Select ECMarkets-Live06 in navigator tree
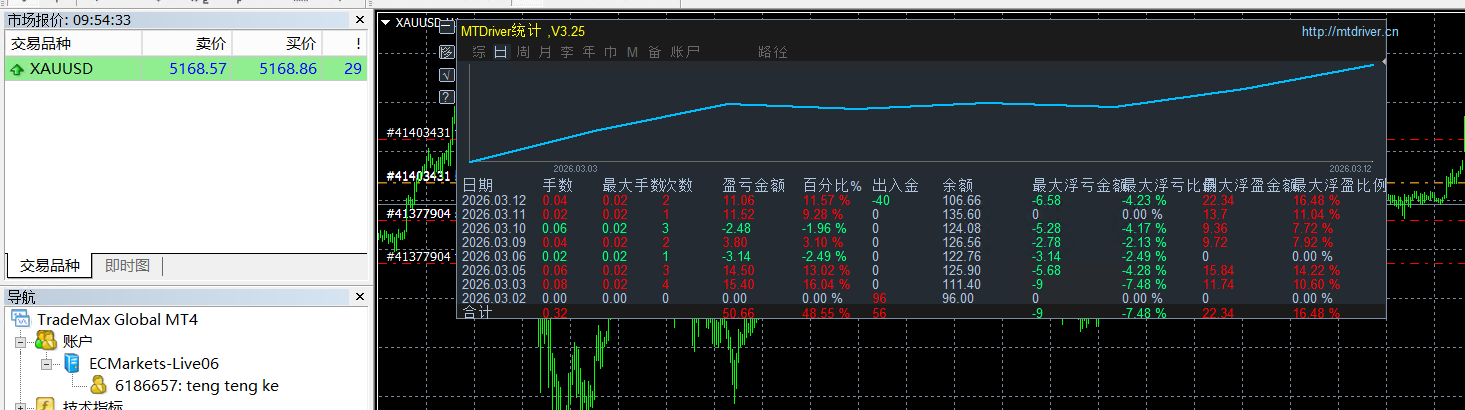 [154, 364]
